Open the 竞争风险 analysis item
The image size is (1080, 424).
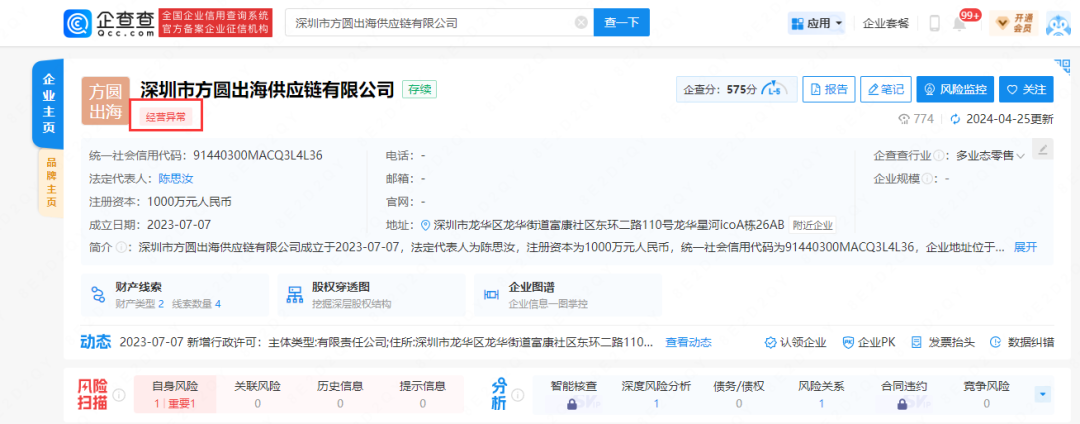[x=986, y=395]
